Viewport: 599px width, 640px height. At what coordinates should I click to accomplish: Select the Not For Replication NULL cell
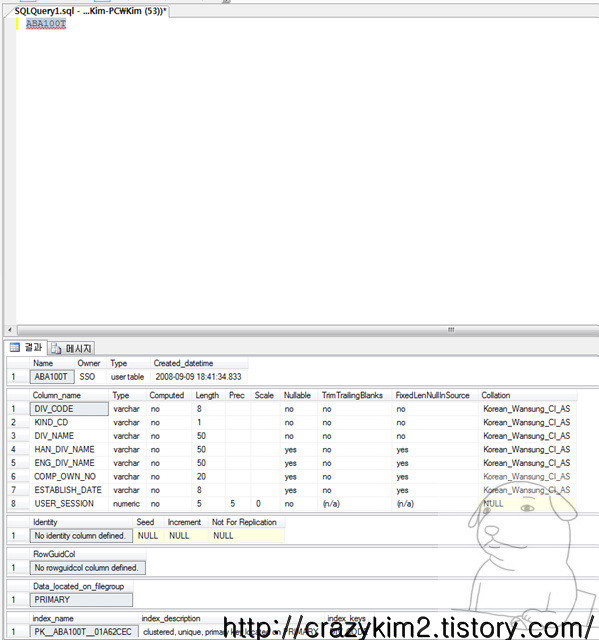pyautogui.click(x=247, y=536)
